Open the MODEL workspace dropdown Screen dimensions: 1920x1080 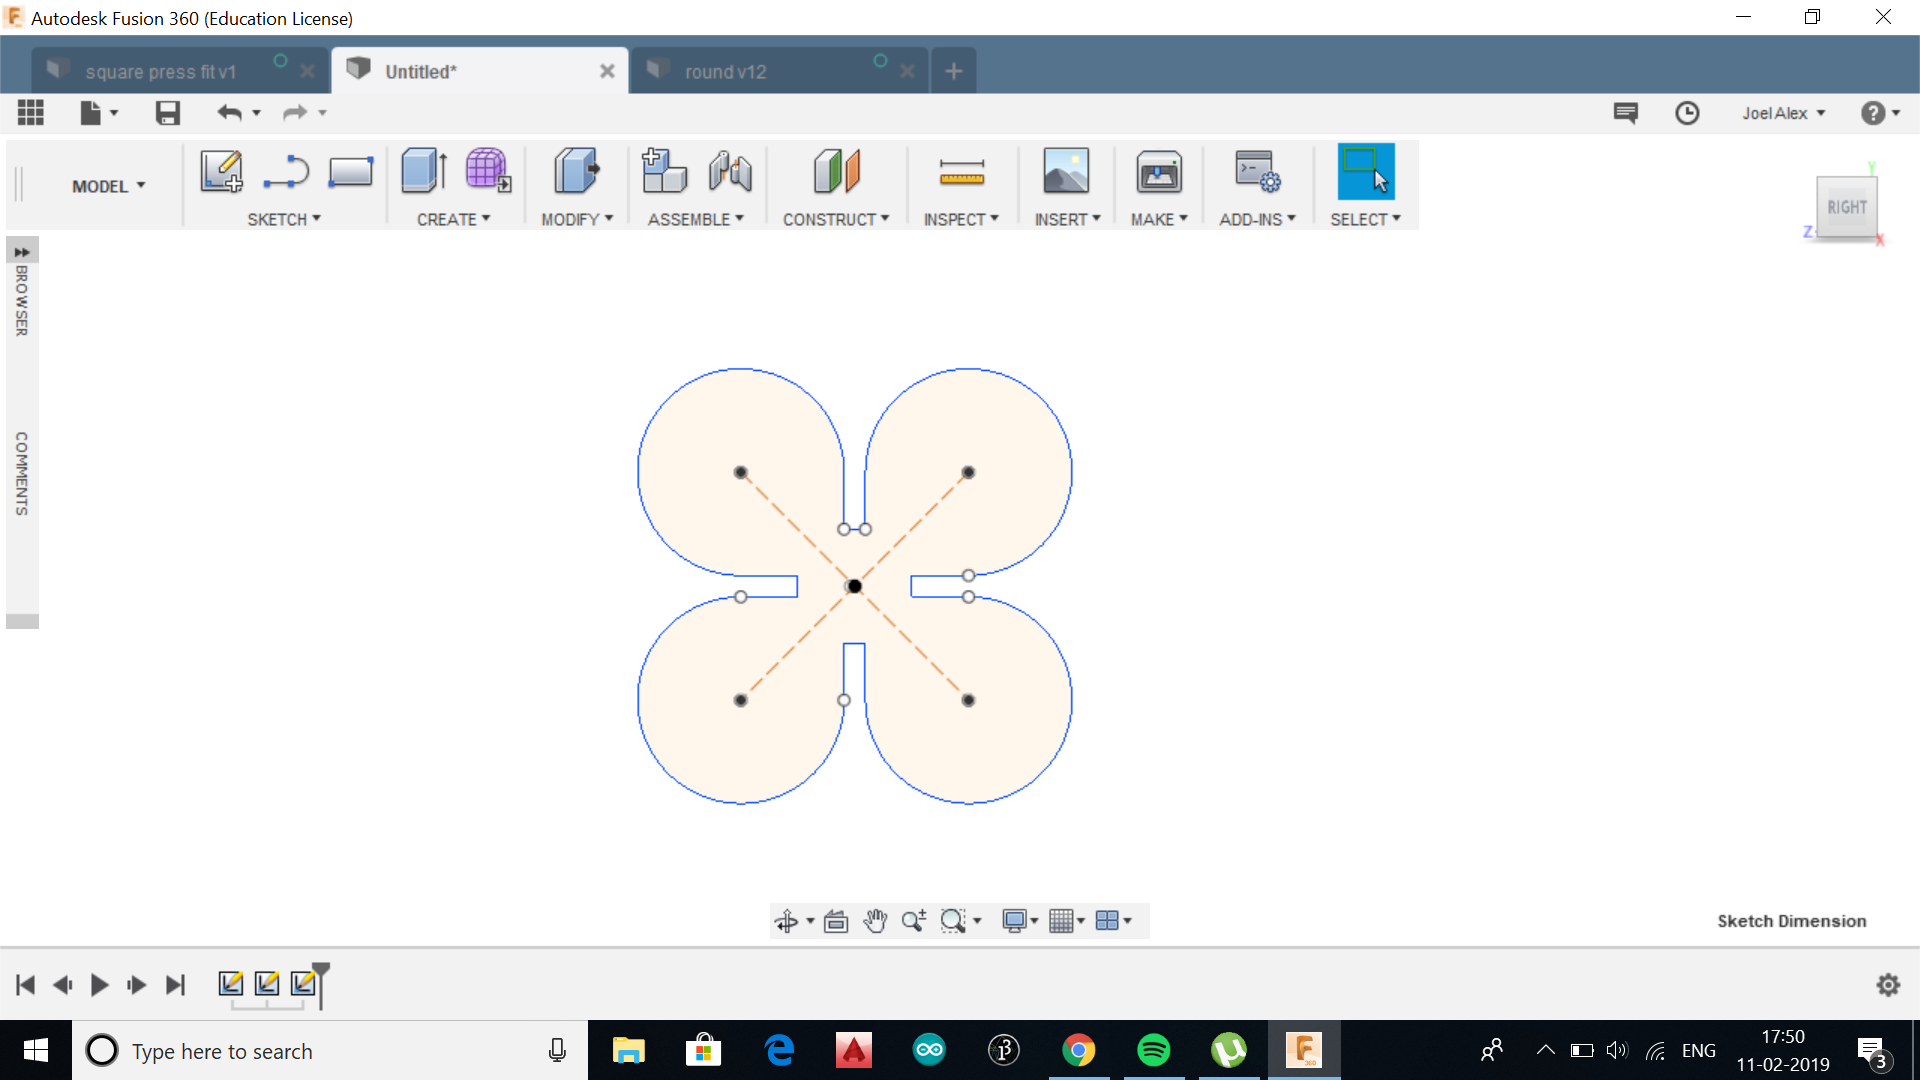(108, 186)
